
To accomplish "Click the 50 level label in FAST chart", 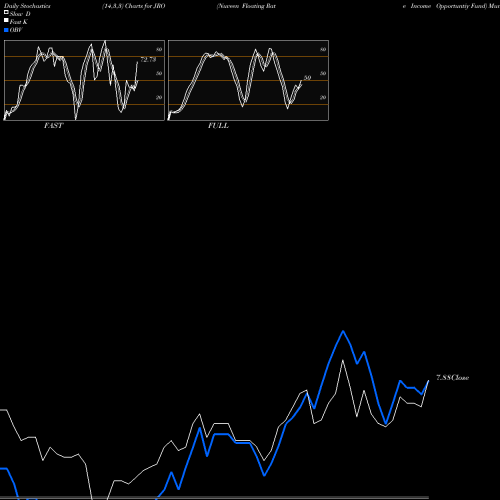I will (x=159, y=74).
